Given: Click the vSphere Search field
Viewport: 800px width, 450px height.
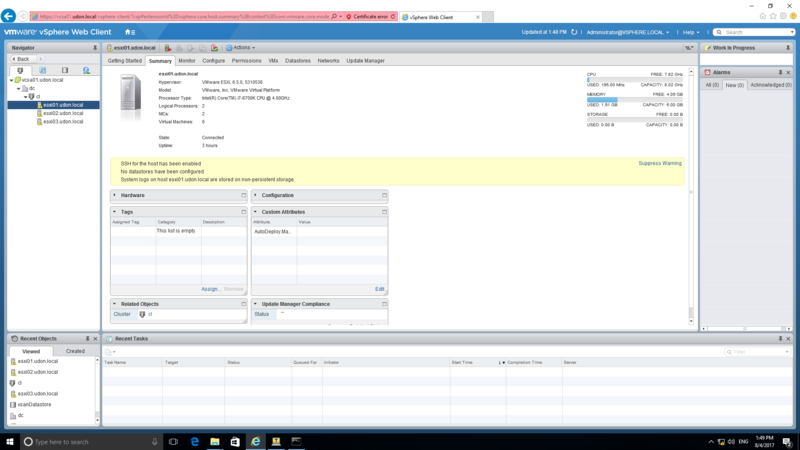Looking at the screenshot, I should pyautogui.click(x=755, y=32).
